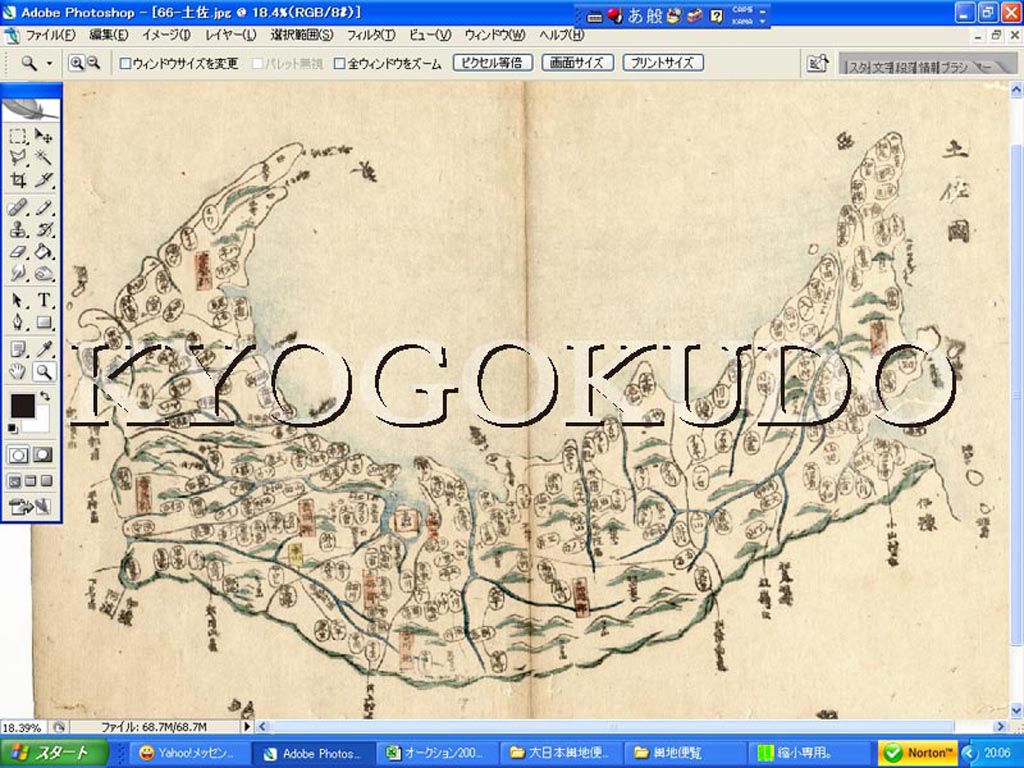The height and width of the screenshot is (768, 1024).
Task: Activate the Pen tool
Action: (18, 322)
